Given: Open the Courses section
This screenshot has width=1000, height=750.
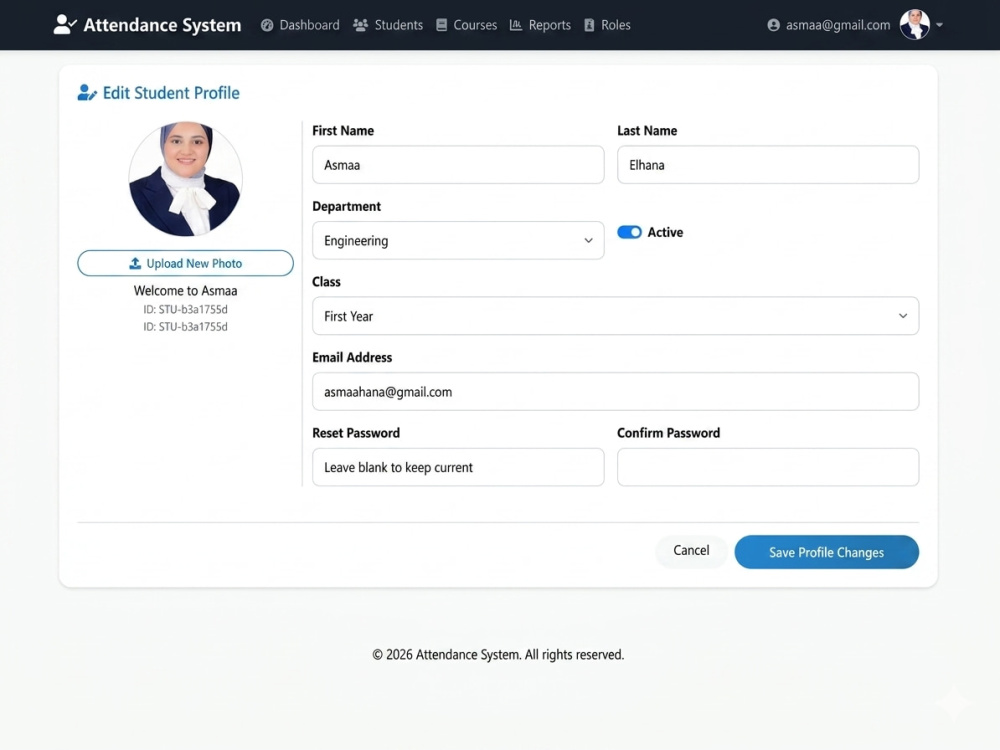Looking at the screenshot, I should point(467,25).
